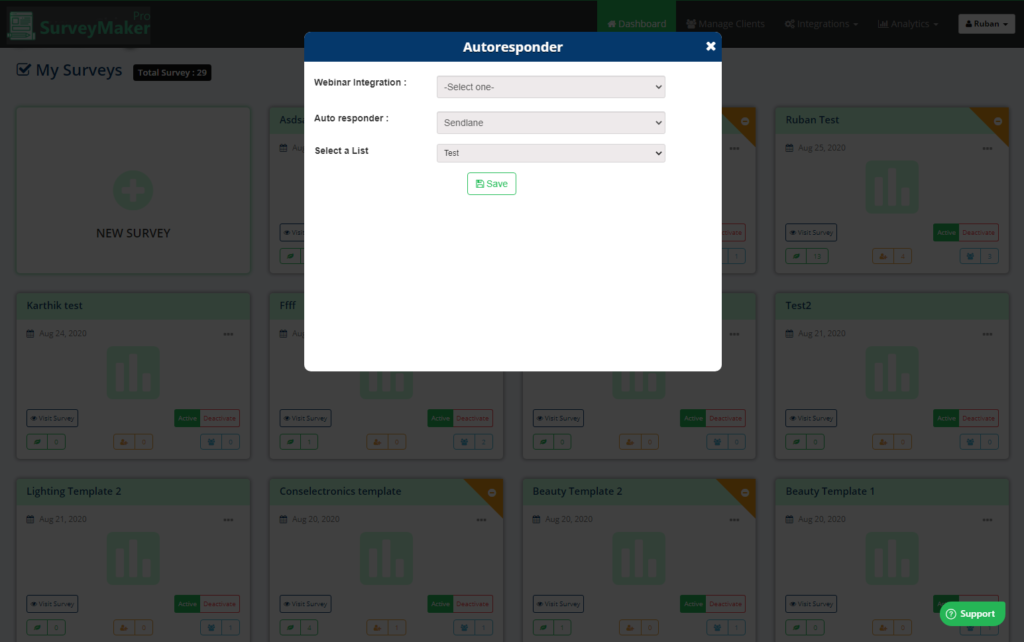The width and height of the screenshot is (1024, 642).
Task: Set Test2 survey to Active
Action: click(x=946, y=418)
